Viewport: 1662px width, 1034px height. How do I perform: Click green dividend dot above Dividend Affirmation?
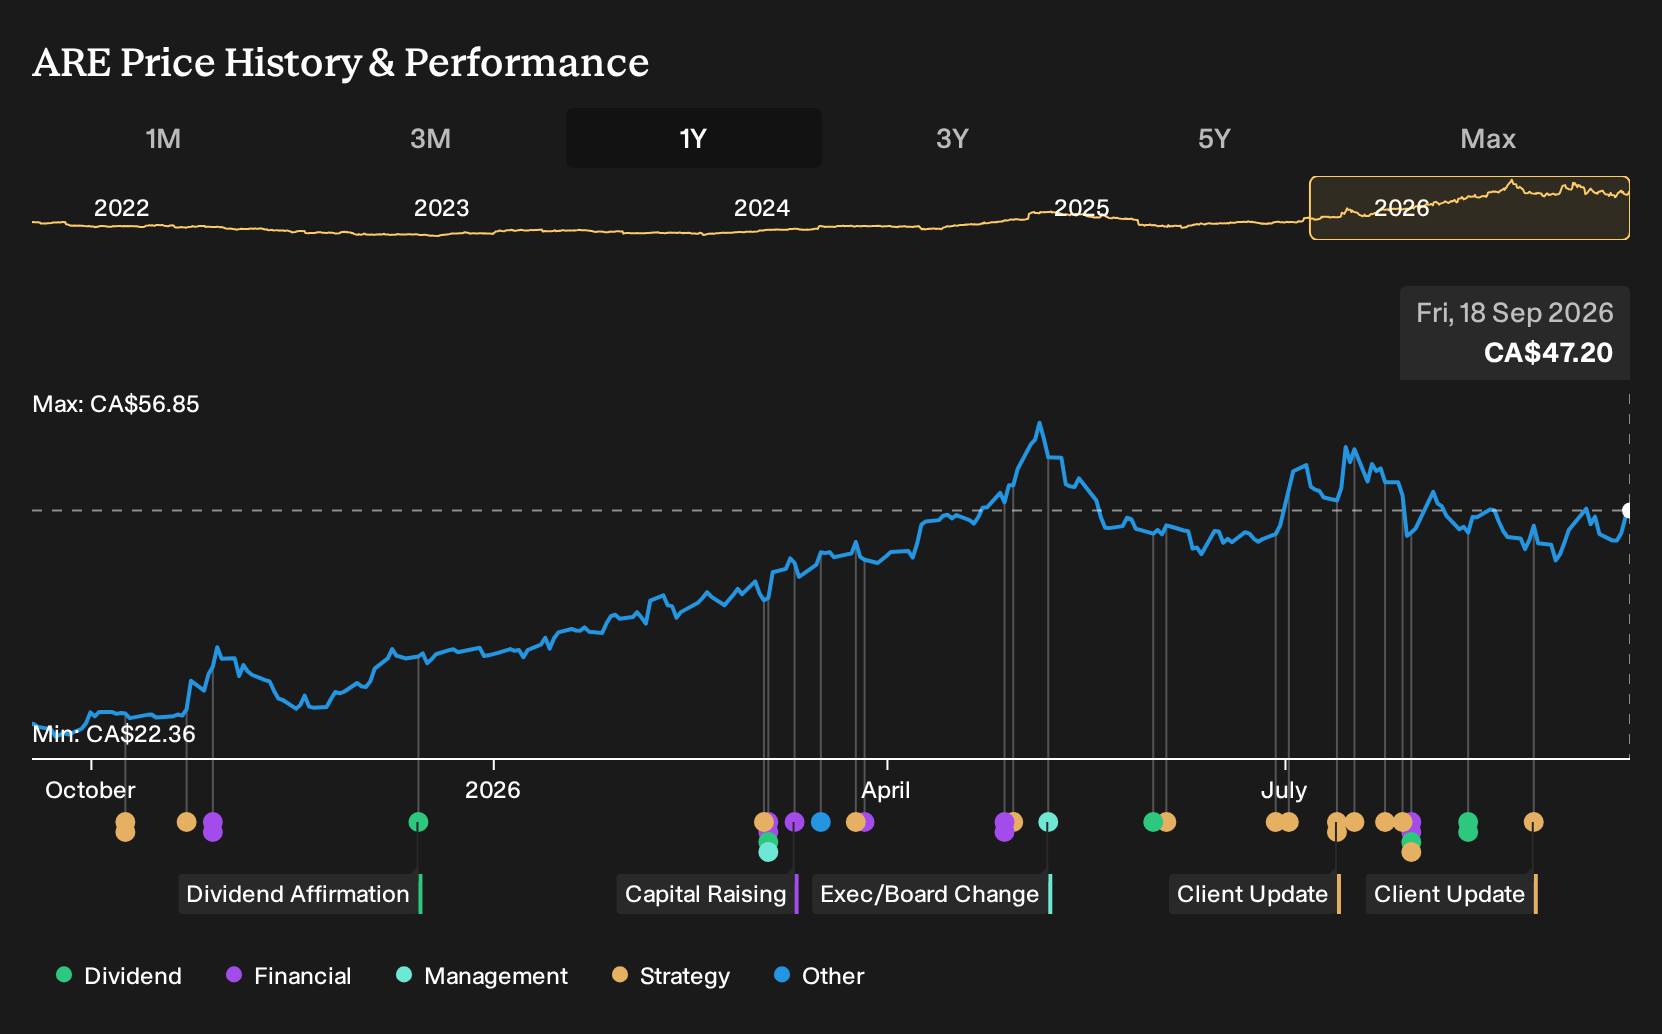(x=418, y=822)
